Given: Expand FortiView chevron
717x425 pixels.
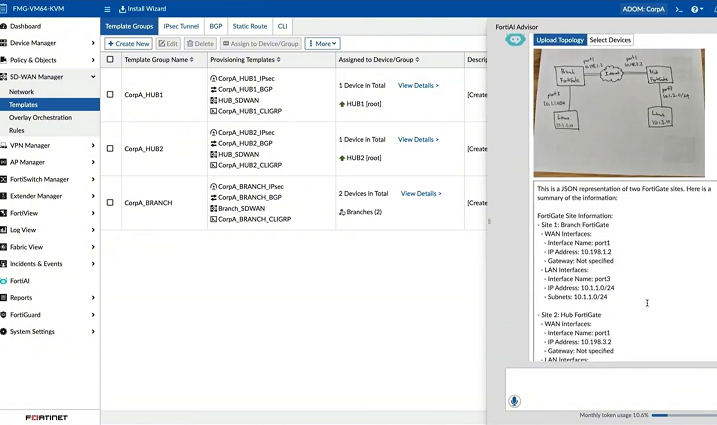Looking at the screenshot, I should coord(93,213).
